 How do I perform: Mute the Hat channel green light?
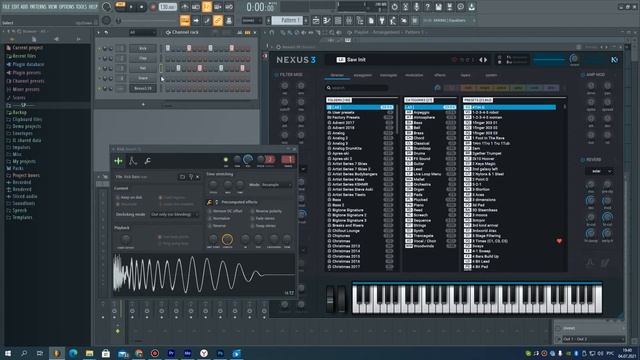(x=99, y=69)
